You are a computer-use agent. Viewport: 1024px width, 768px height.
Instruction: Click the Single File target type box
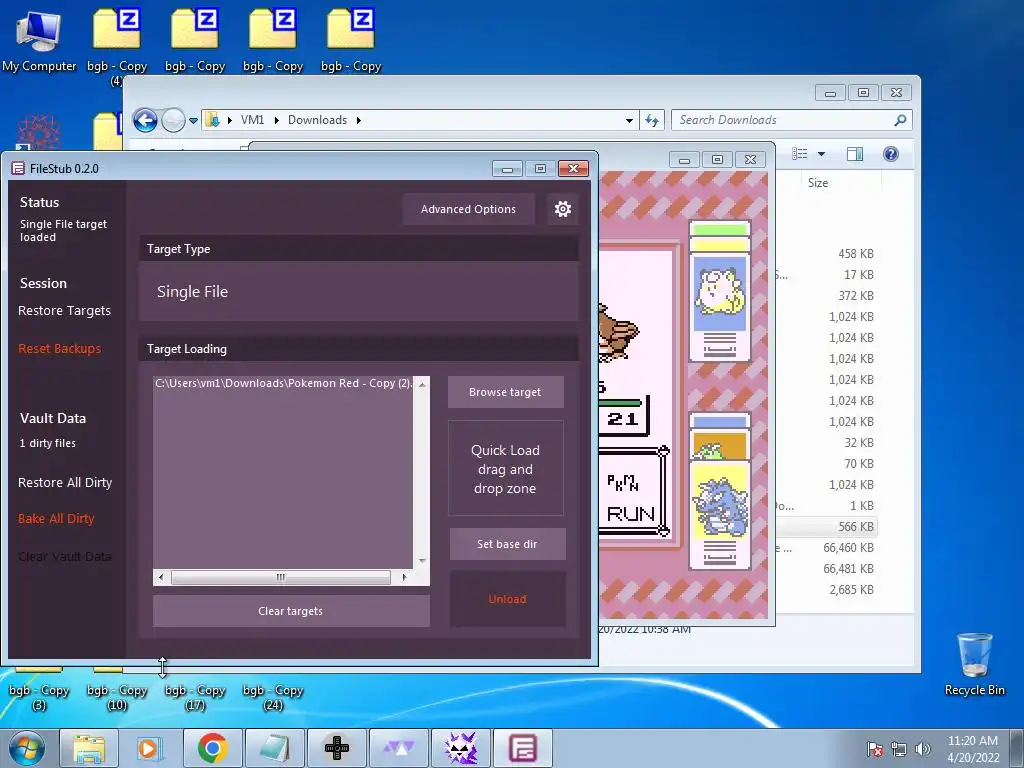tap(359, 291)
